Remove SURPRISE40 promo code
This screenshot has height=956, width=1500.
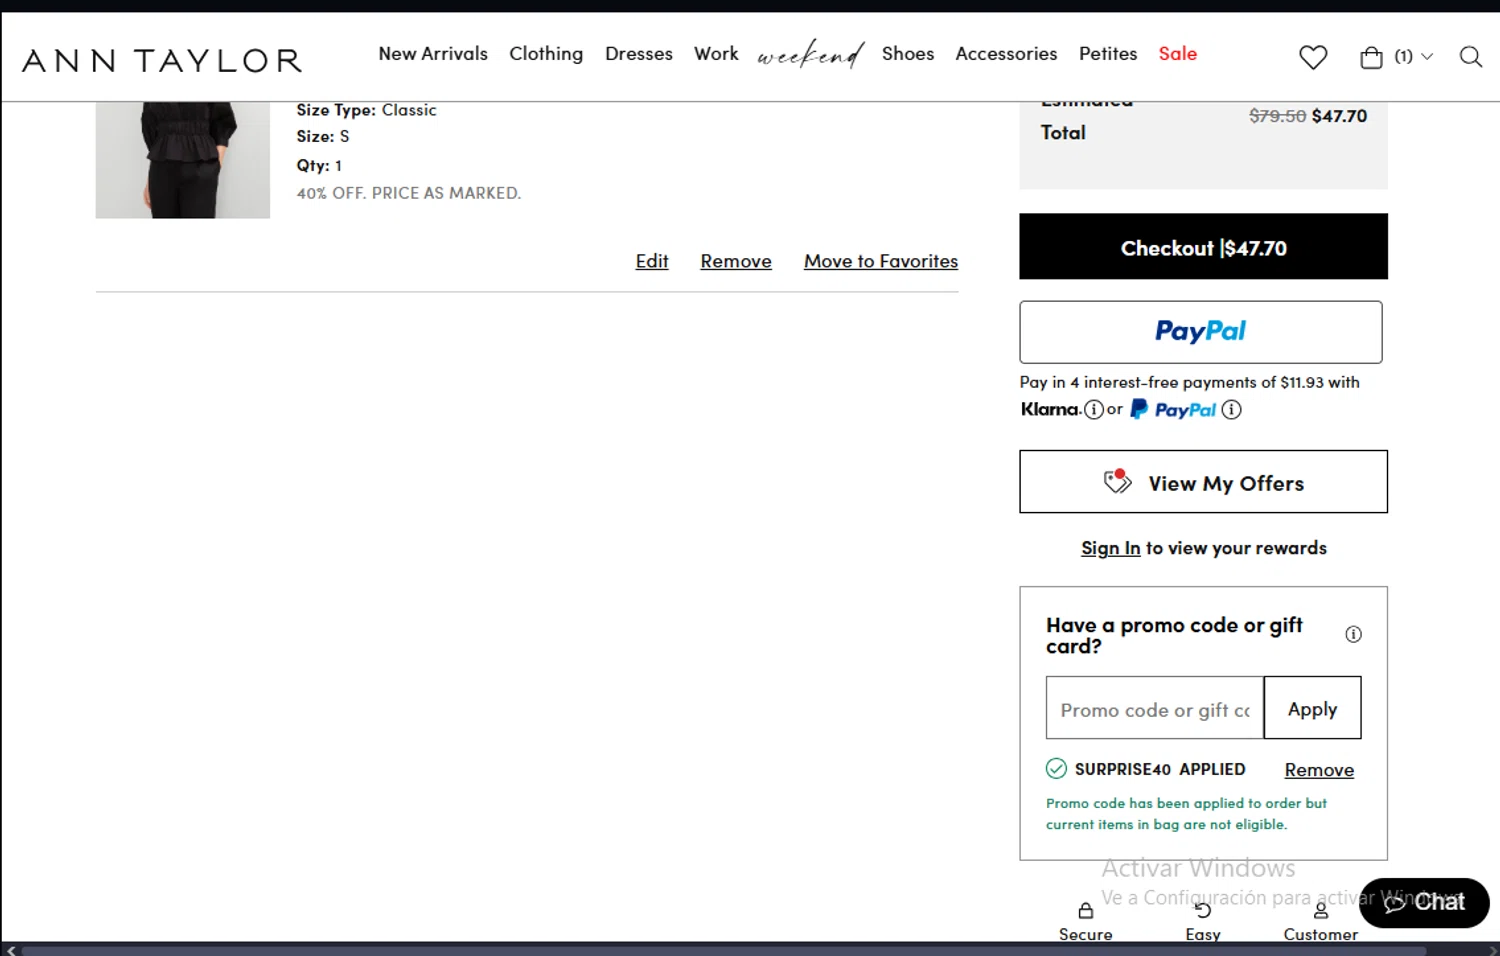1319,770
